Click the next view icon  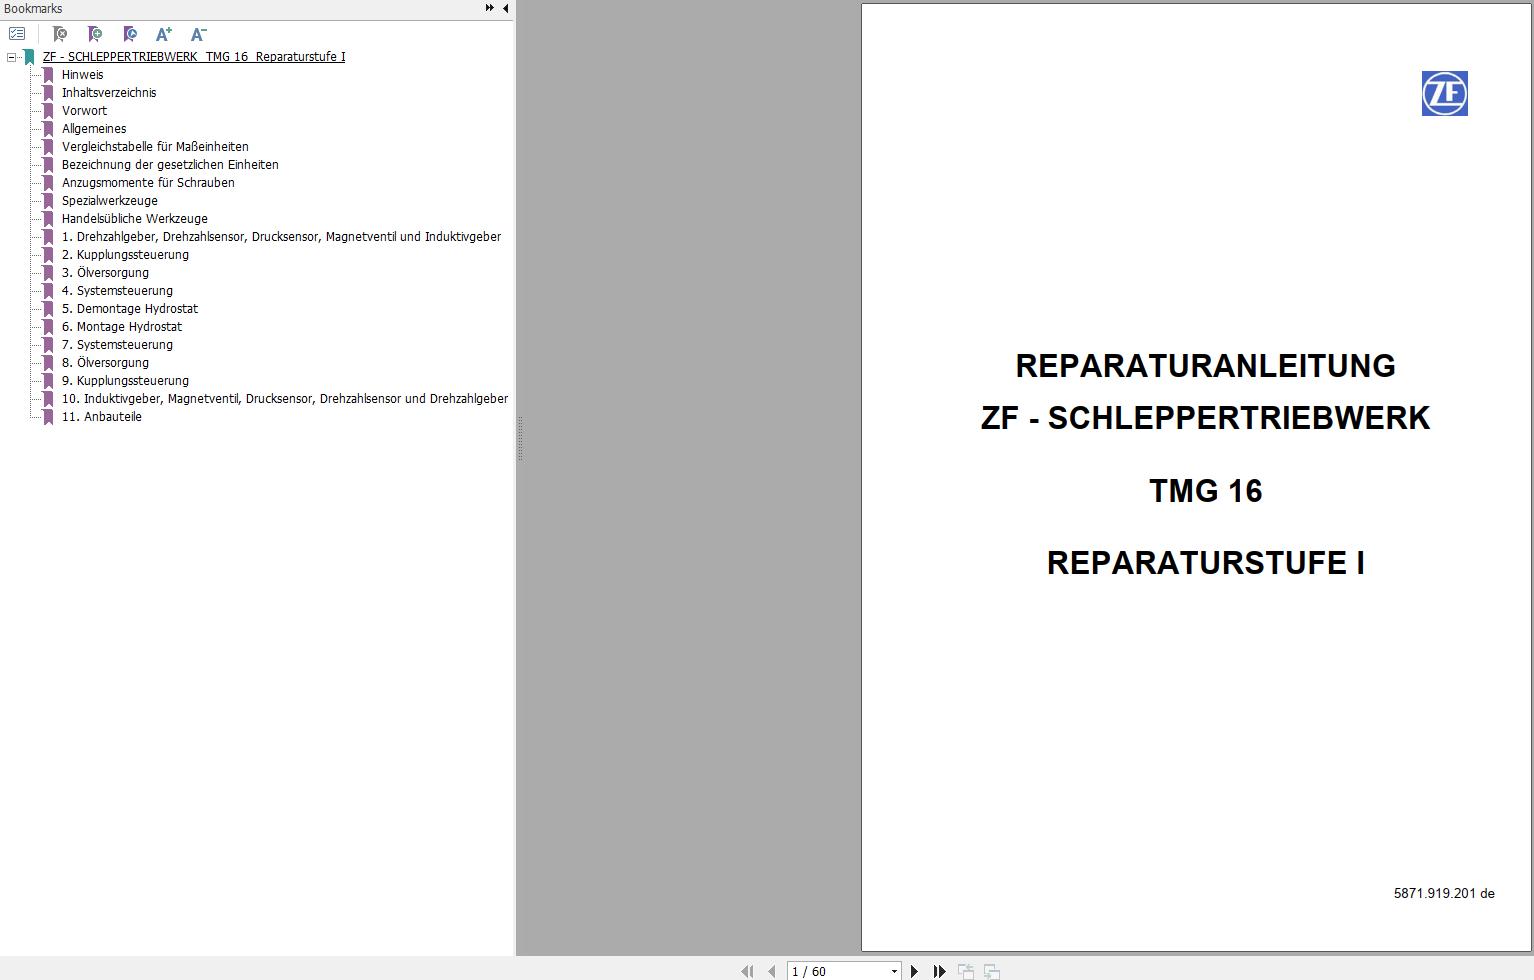point(992,971)
